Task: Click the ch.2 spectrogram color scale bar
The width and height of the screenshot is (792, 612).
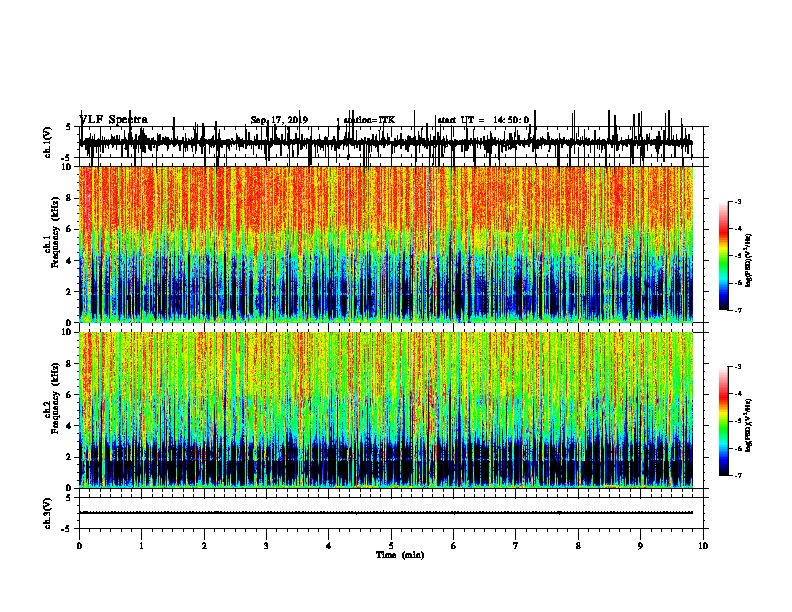Action: pos(724,421)
